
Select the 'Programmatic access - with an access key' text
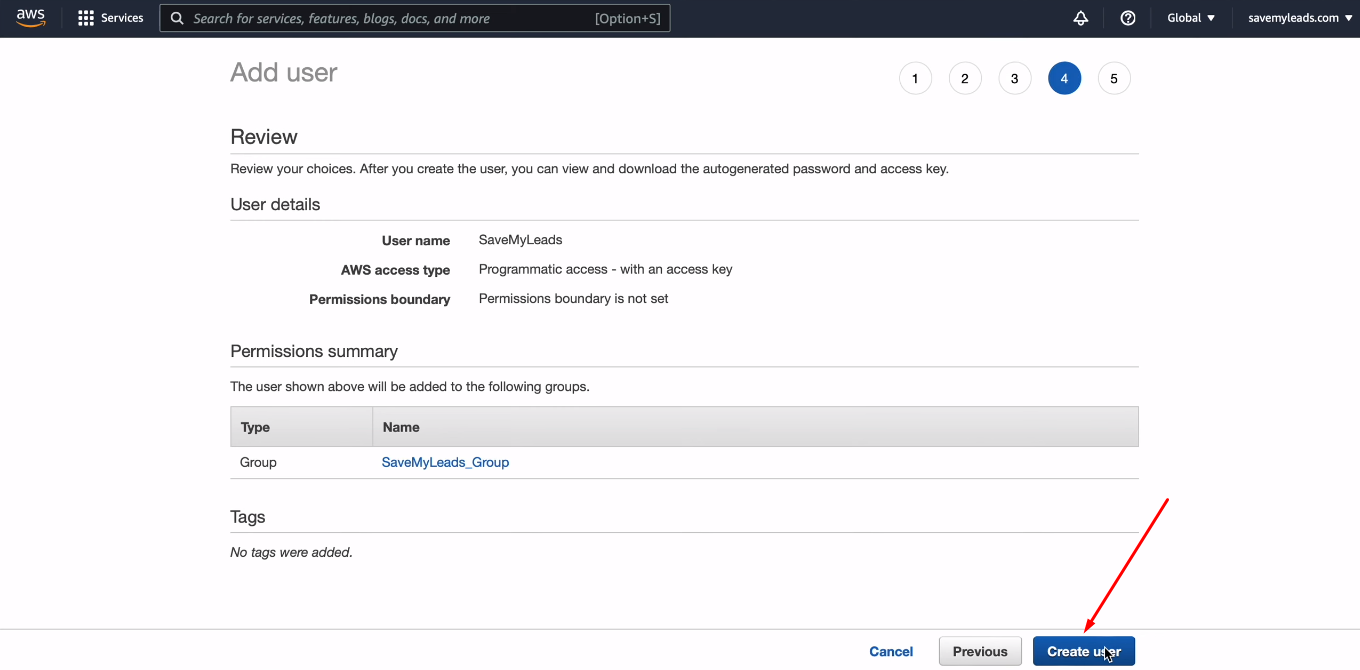point(606,269)
